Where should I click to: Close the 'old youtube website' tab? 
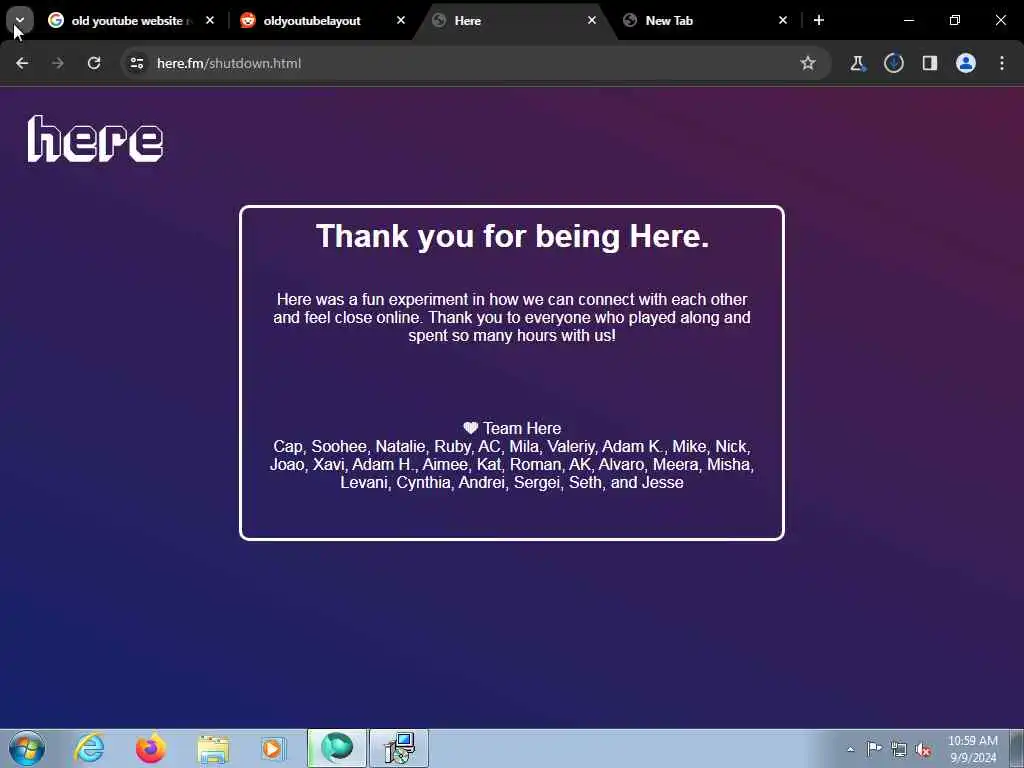click(x=210, y=20)
